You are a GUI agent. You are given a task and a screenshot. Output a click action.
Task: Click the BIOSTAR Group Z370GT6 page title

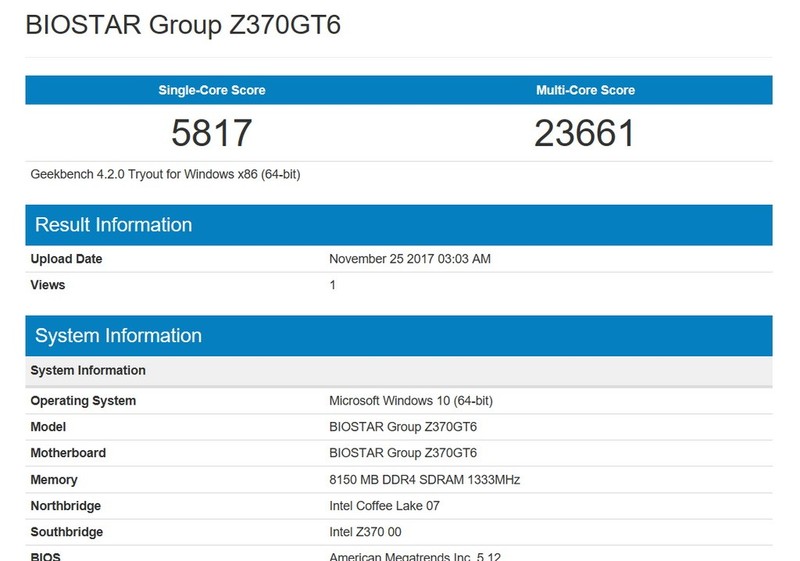tap(183, 26)
